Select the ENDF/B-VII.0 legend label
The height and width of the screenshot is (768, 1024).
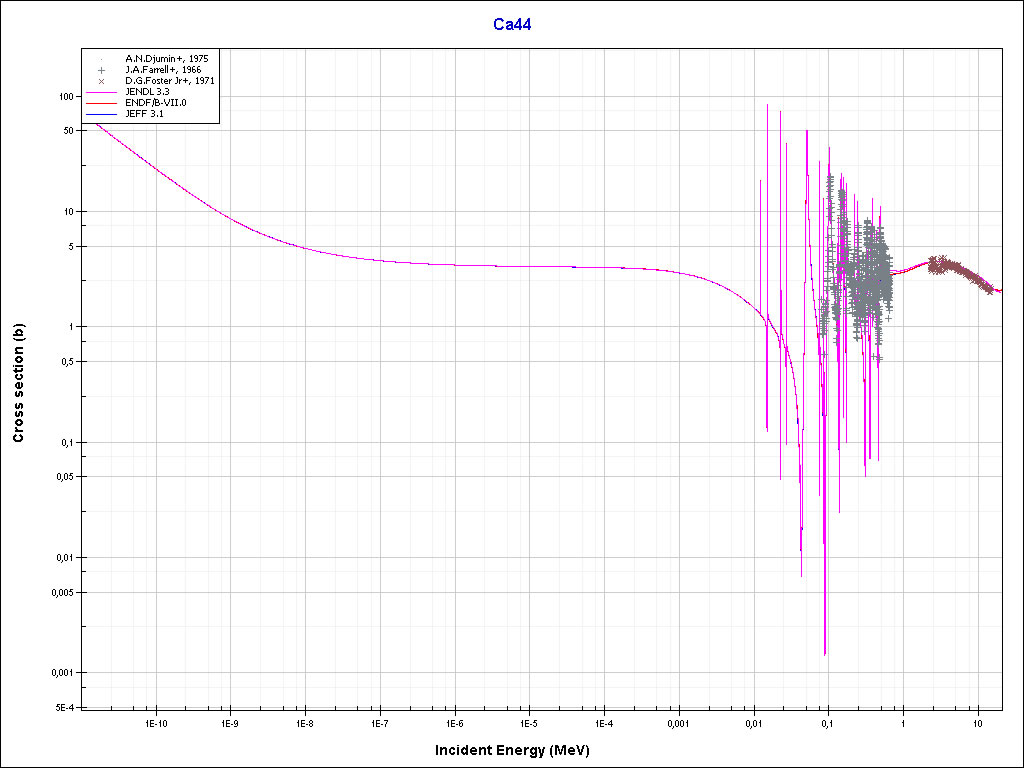[155, 103]
